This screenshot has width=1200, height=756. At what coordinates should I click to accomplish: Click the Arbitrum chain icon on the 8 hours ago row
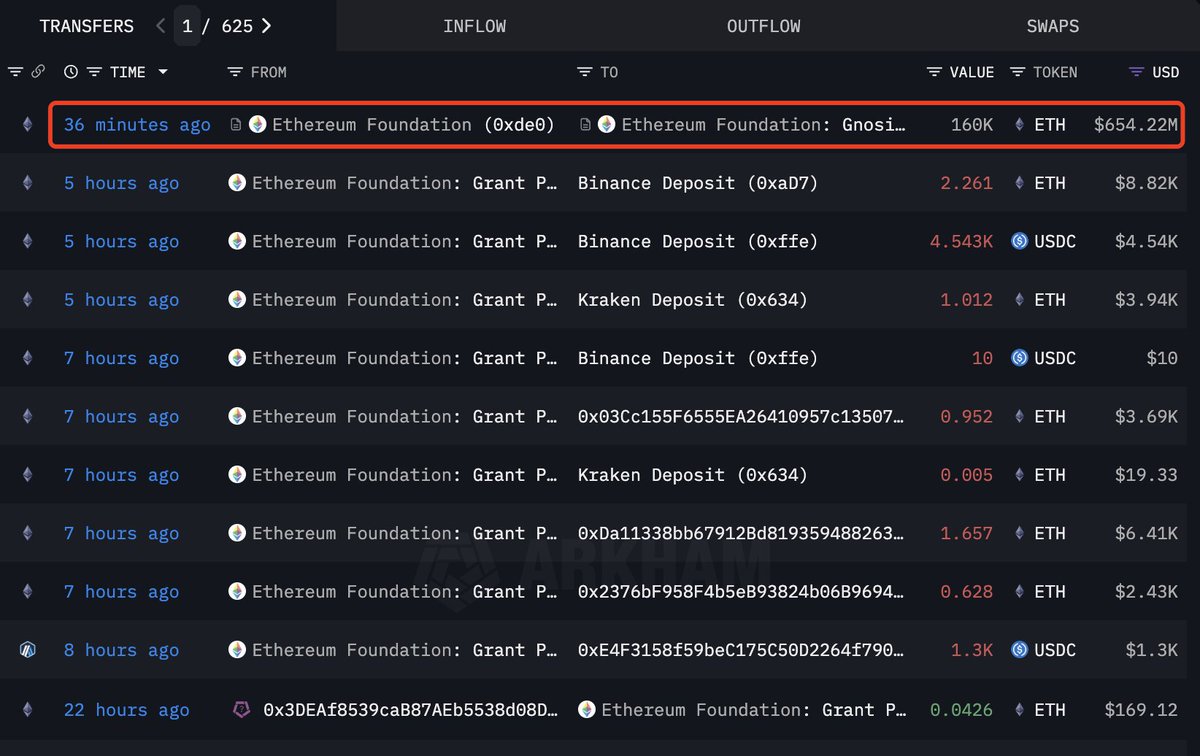pos(27,650)
